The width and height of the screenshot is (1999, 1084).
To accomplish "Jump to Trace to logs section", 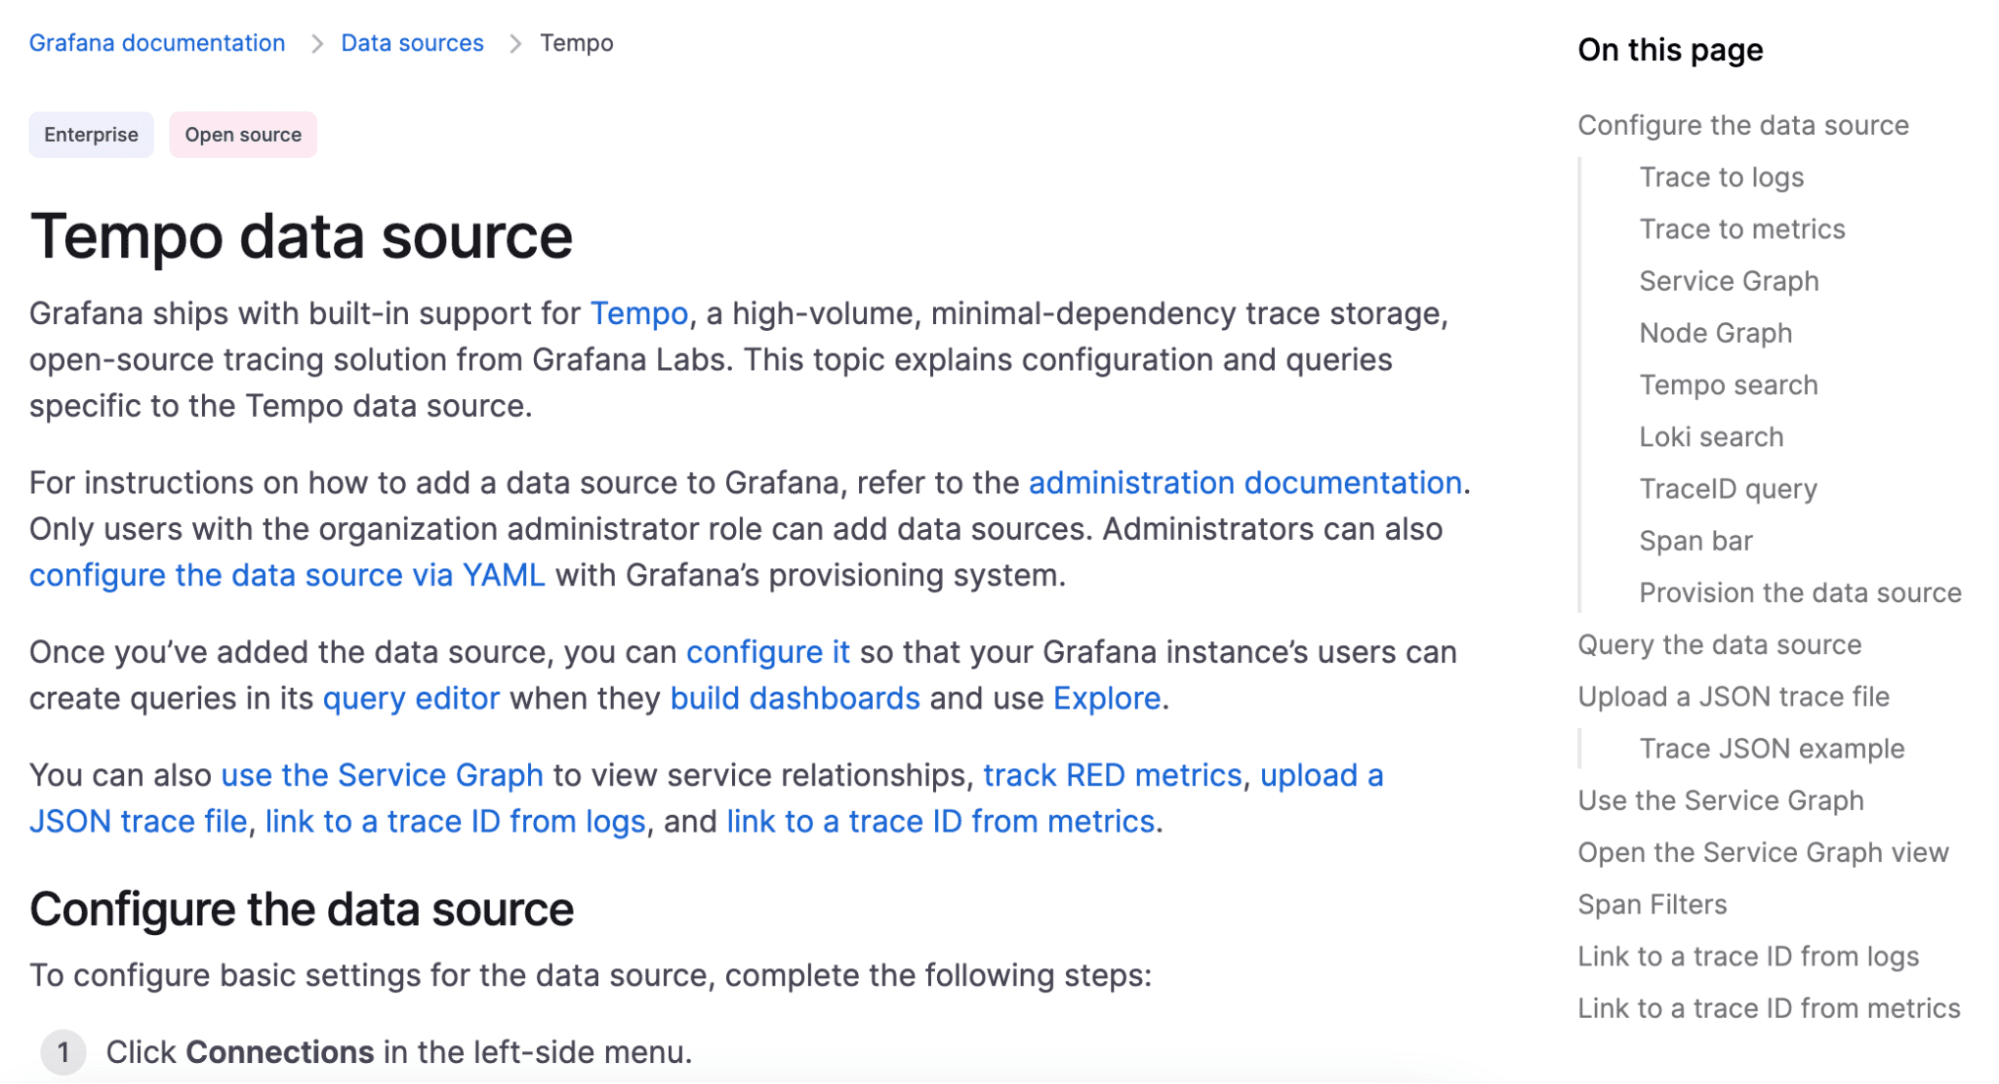I will coord(1721,176).
